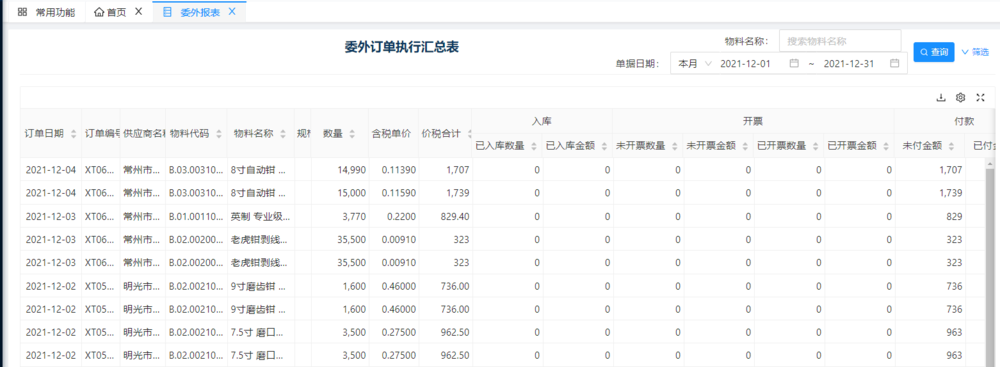This screenshot has height=367, width=1000.
Task: Sort by 未付金额 column
Action: point(951,146)
